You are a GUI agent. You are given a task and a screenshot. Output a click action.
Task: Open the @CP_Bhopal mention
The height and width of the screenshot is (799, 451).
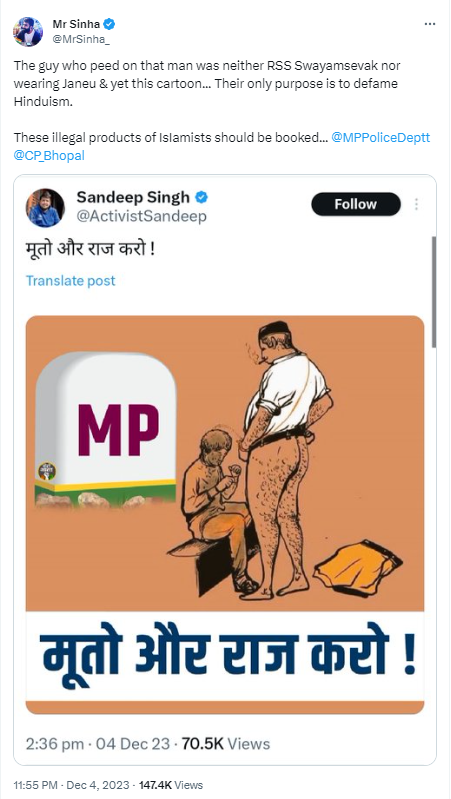49,156
